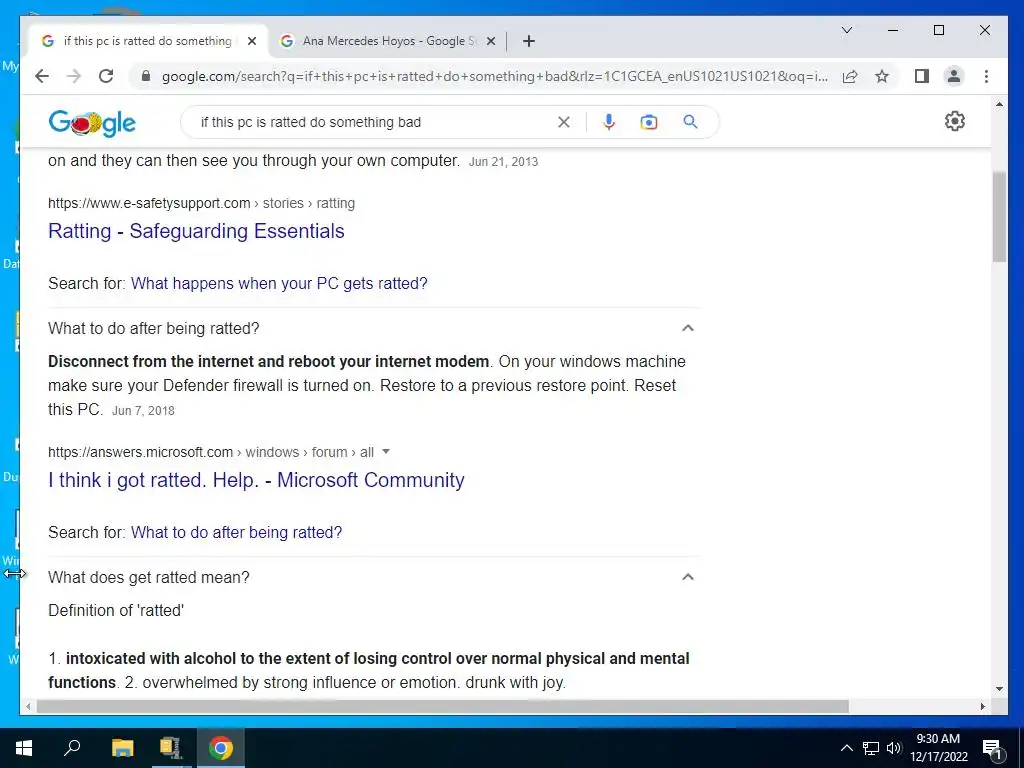View site info via the padlock icon

click(x=146, y=76)
